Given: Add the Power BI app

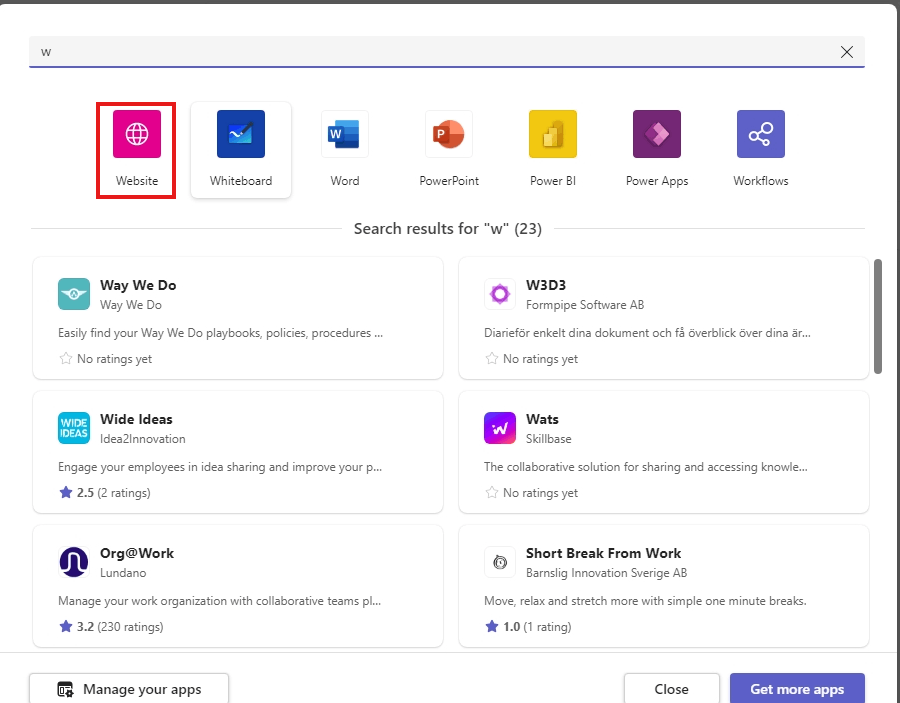Looking at the screenshot, I should (x=553, y=134).
